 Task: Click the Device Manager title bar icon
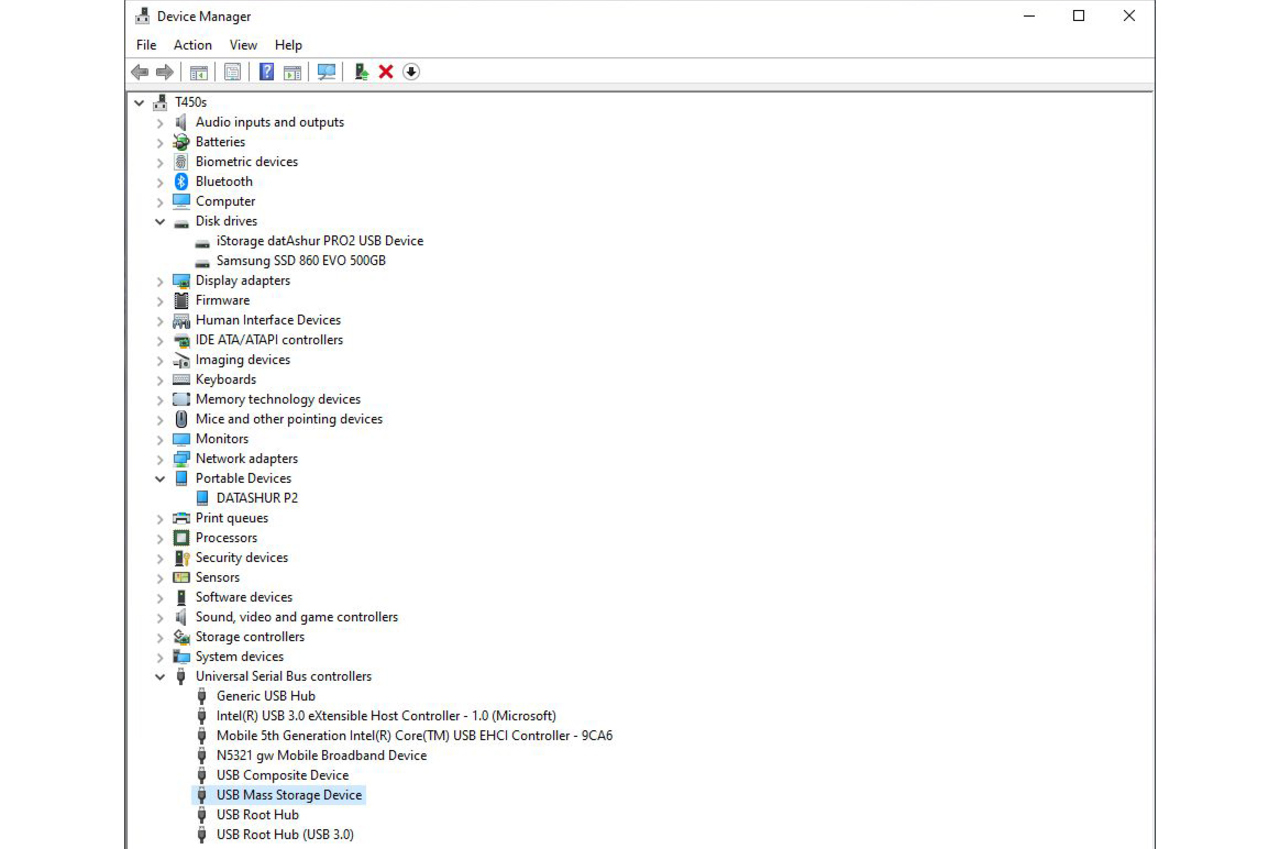pyautogui.click(x=143, y=16)
